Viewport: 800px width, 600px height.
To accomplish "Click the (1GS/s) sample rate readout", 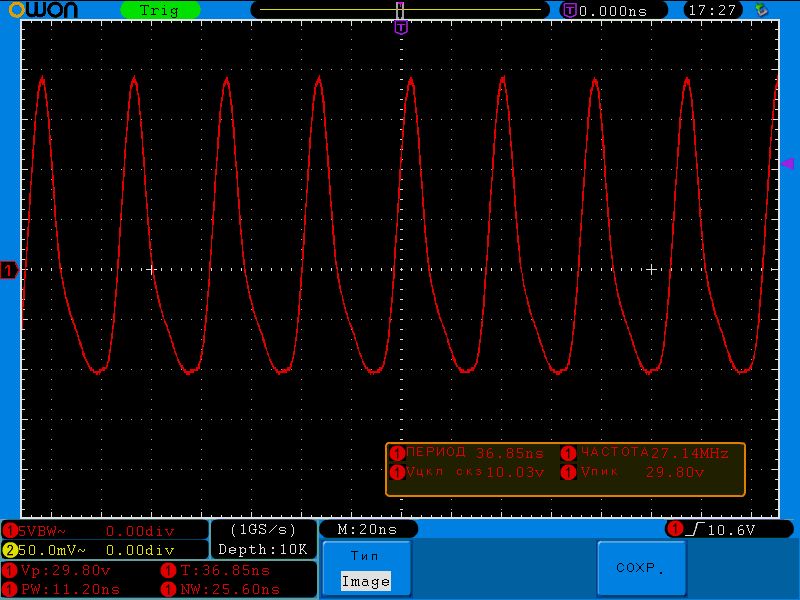I will point(263,530).
